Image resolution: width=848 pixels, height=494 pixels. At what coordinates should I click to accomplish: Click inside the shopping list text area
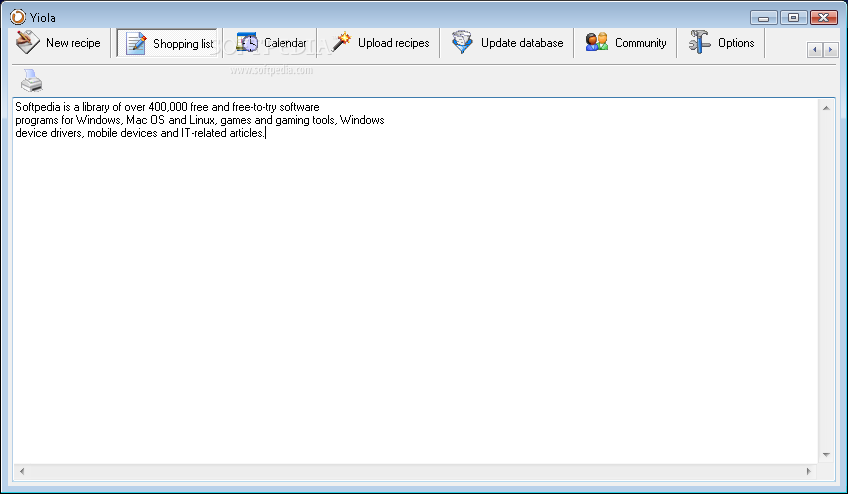point(415,281)
